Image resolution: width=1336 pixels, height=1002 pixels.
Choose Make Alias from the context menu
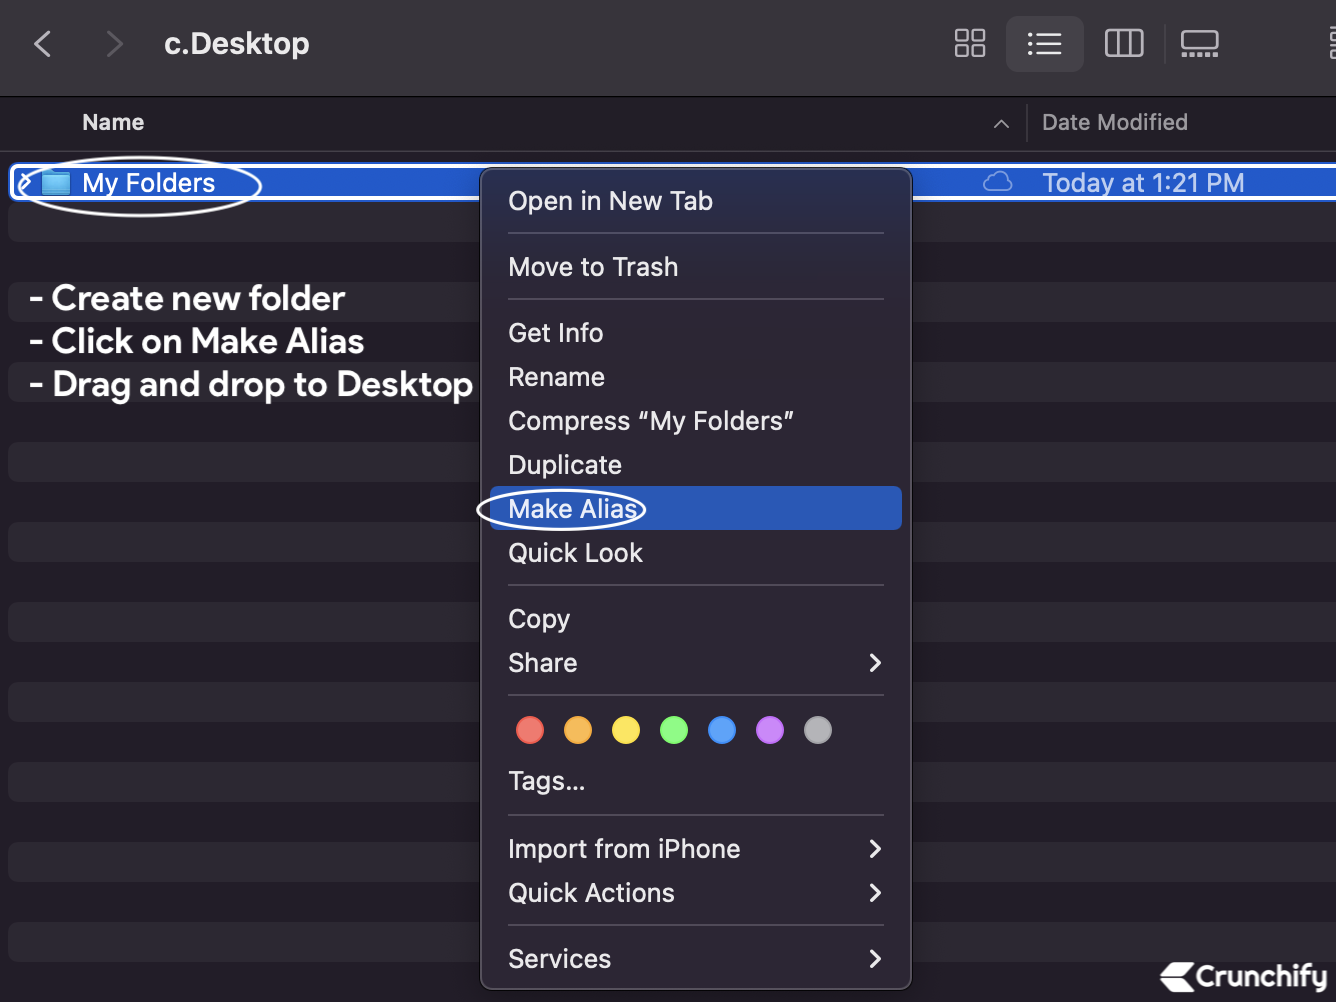click(696, 508)
